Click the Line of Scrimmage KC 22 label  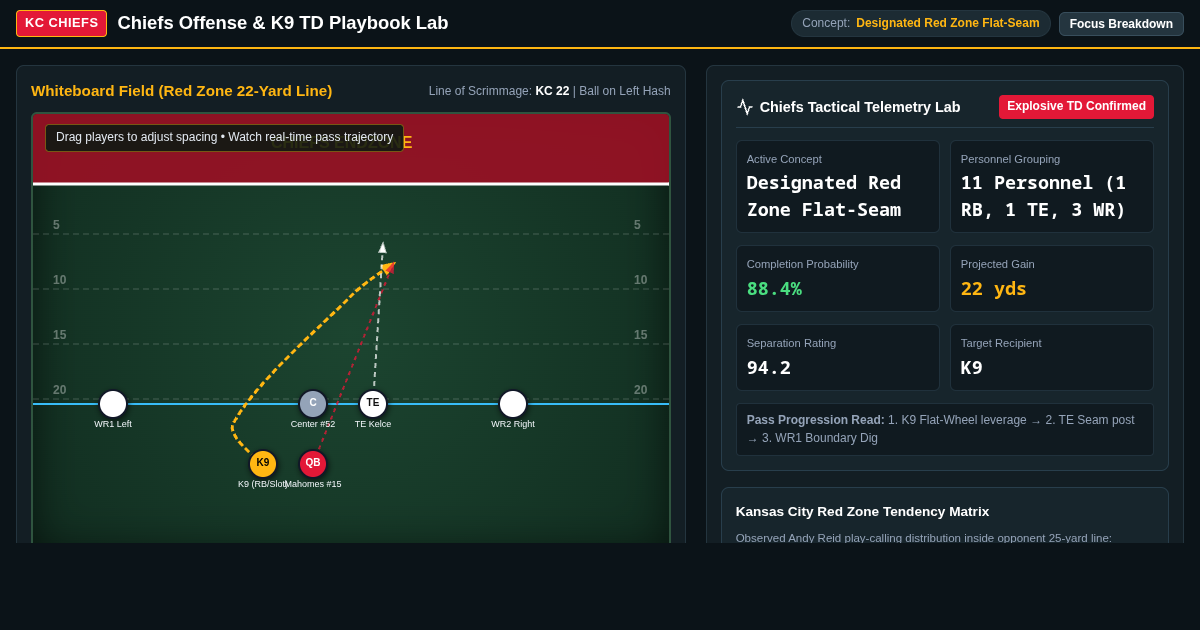[550, 91]
